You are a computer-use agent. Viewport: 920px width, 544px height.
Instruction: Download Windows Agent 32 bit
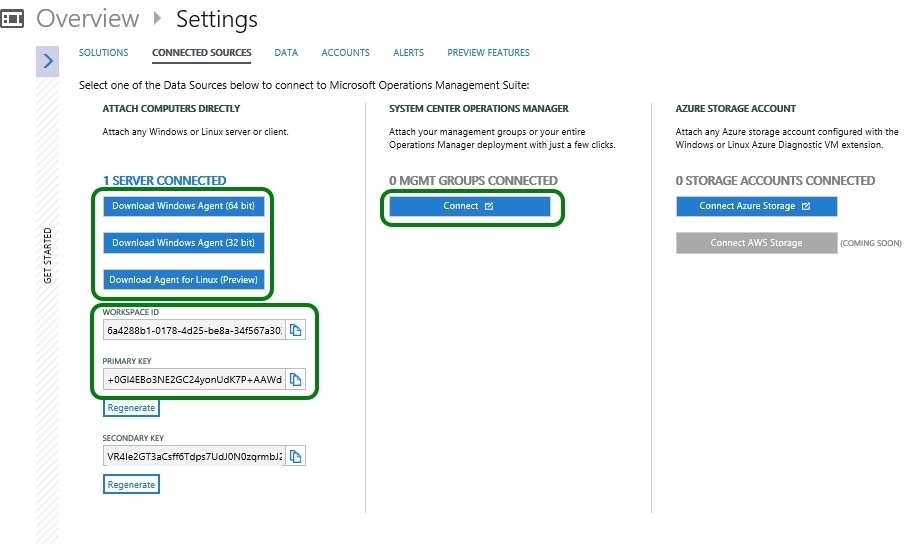click(x=184, y=243)
